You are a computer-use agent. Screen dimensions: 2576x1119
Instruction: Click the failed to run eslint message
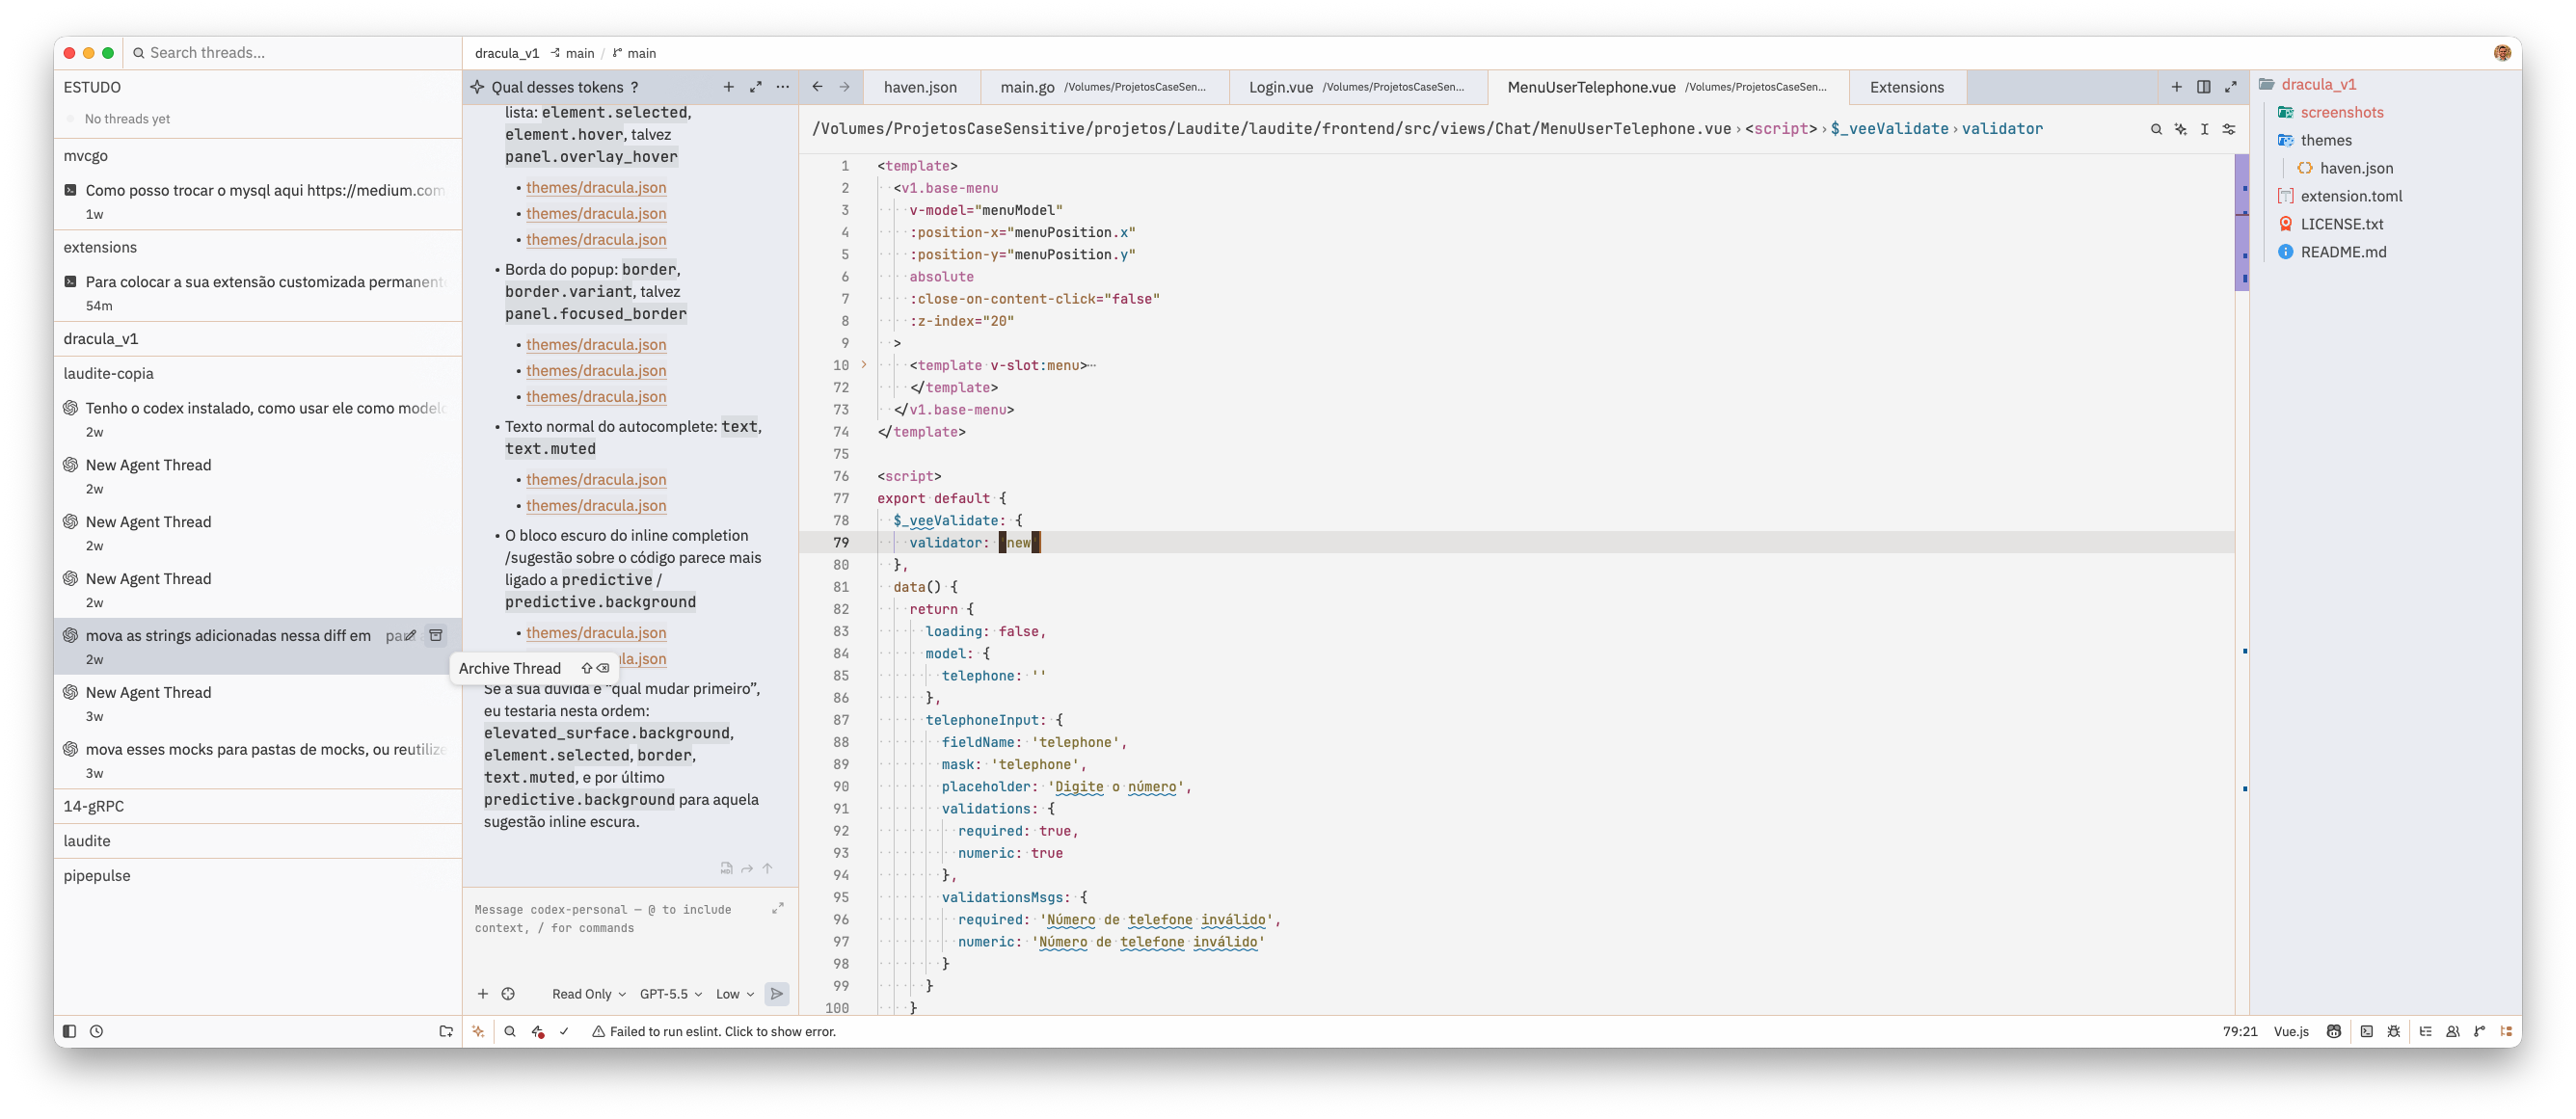[713, 1031]
